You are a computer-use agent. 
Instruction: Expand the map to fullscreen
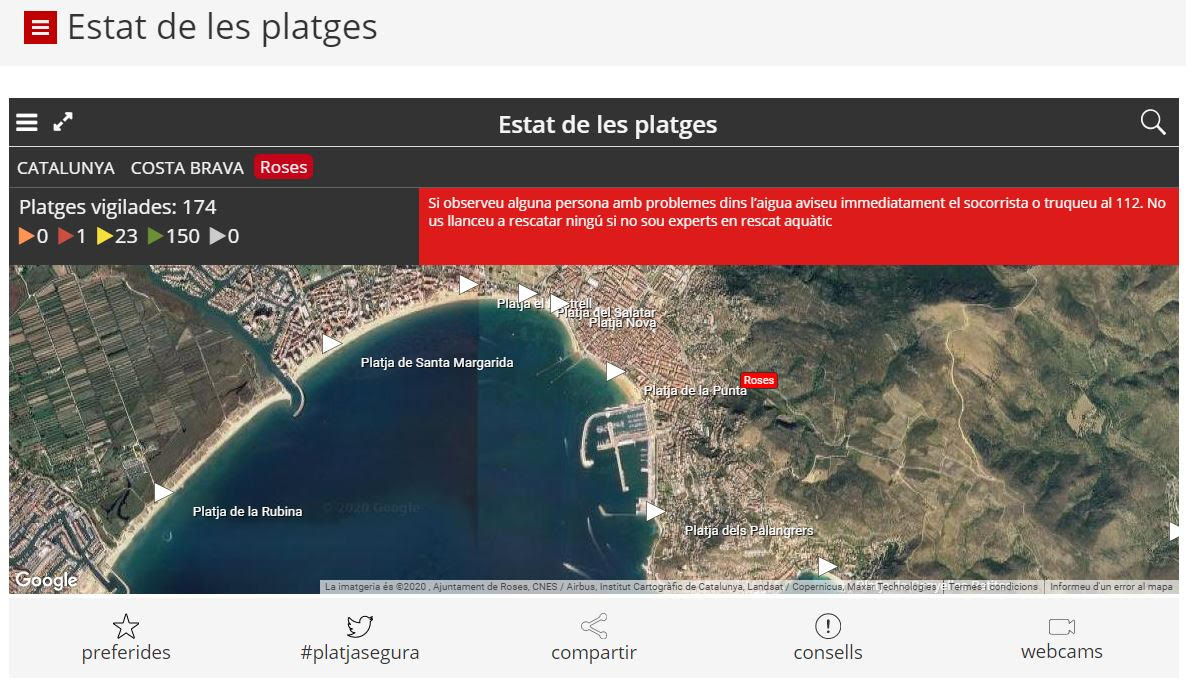point(63,122)
